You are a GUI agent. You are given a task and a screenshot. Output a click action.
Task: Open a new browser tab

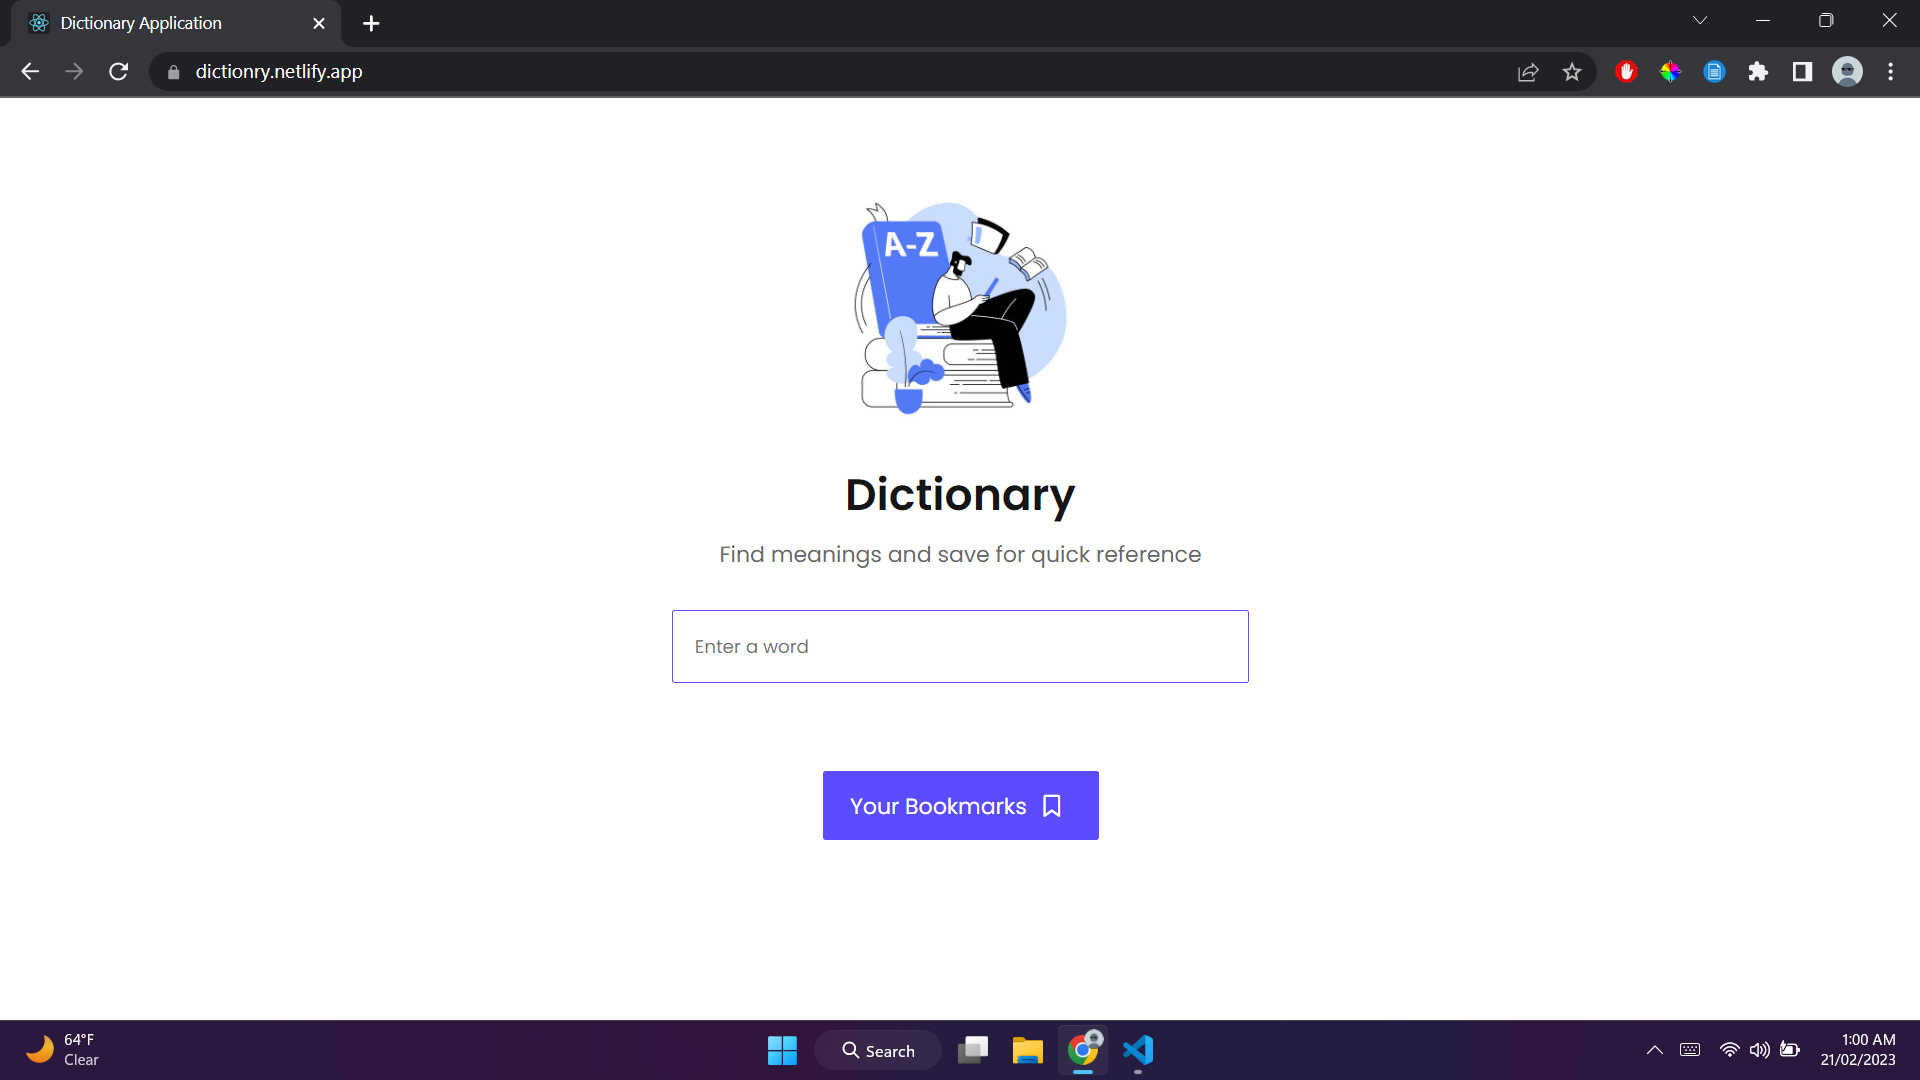[x=371, y=23]
